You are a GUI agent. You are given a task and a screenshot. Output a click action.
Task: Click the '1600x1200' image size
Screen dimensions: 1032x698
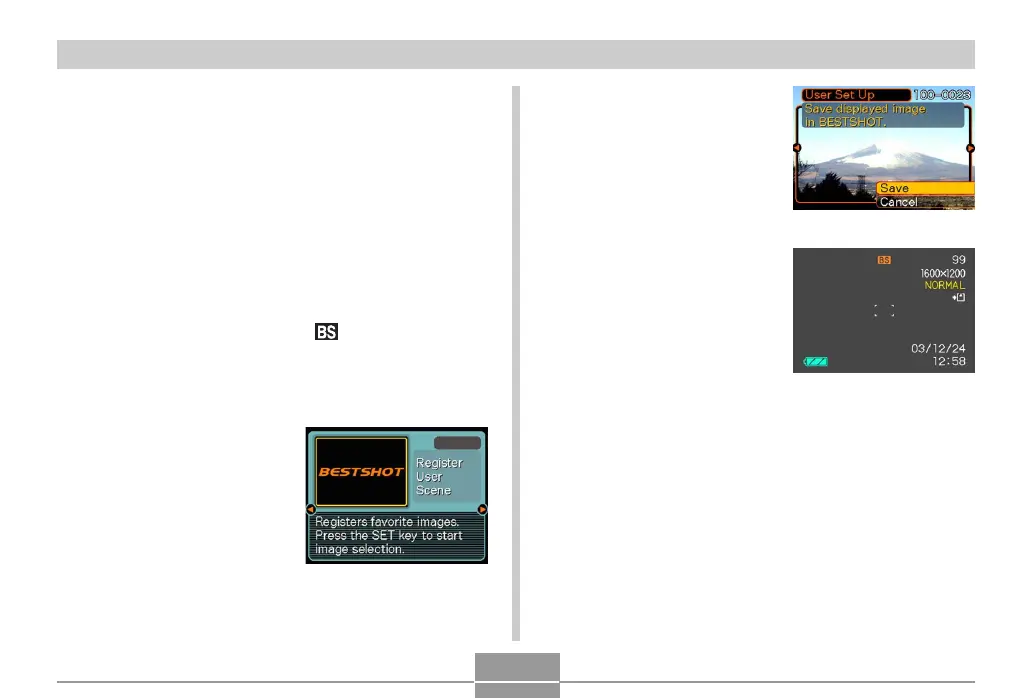(x=942, y=273)
